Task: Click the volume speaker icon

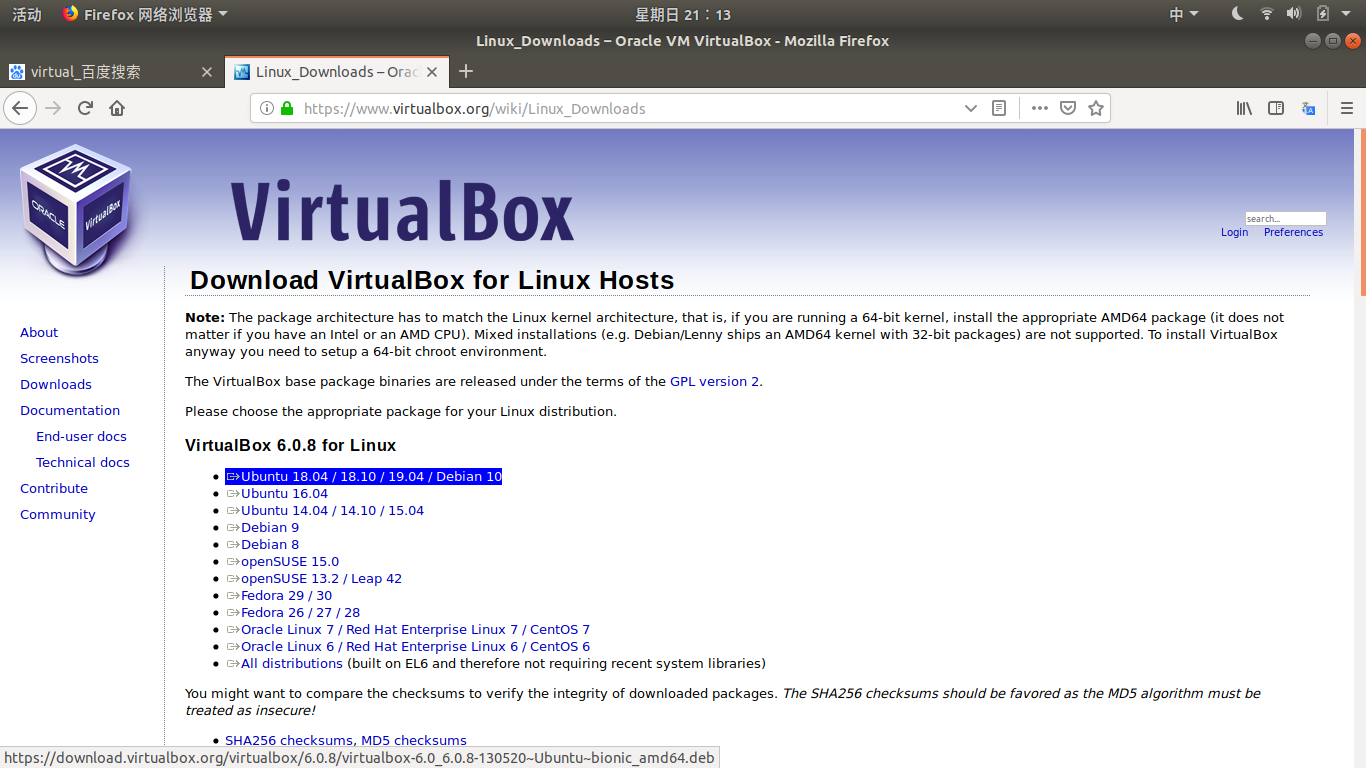Action: pyautogui.click(x=1294, y=14)
